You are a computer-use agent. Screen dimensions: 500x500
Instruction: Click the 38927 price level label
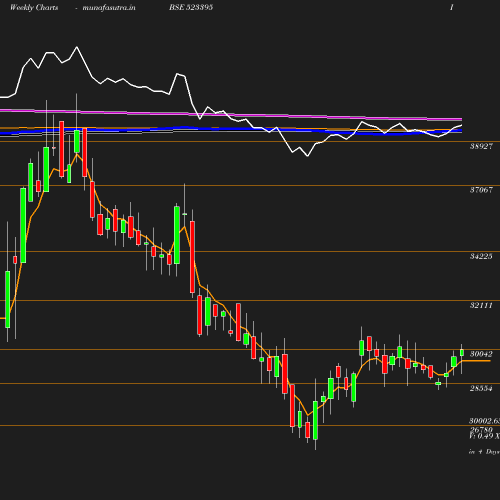[x=481, y=146]
